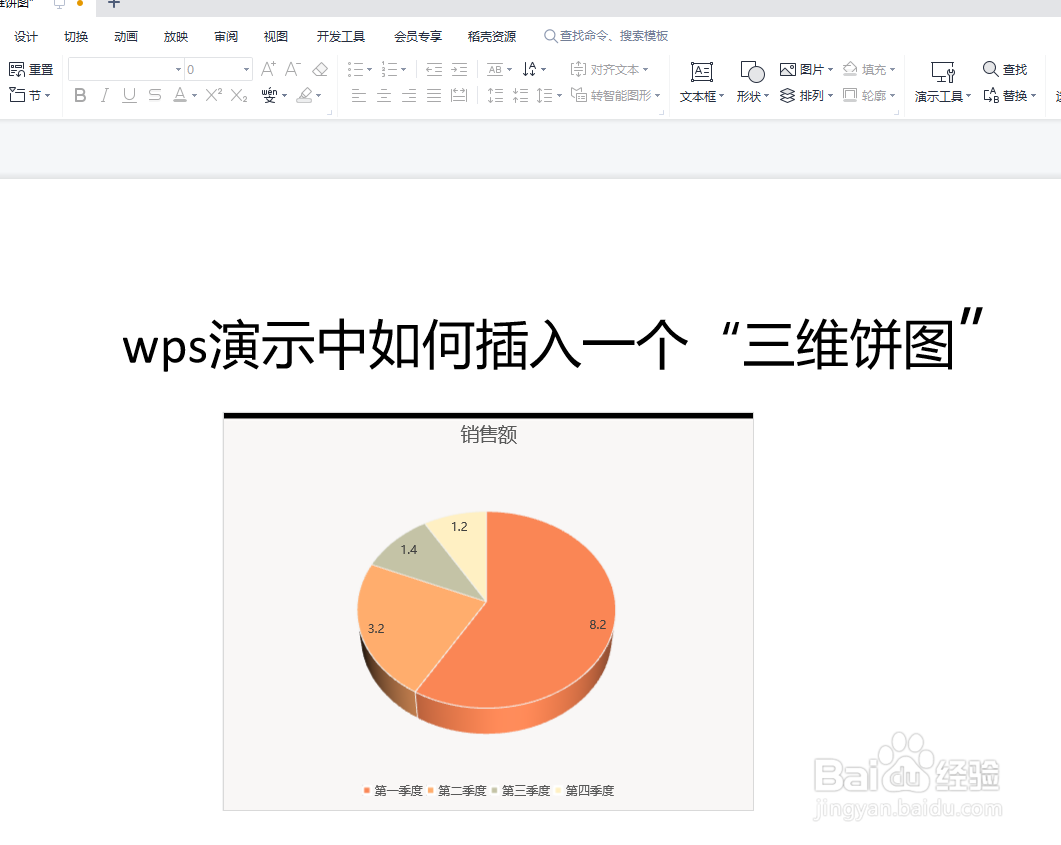Insert a 文本框 text box
This screenshot has height=845, width=1061.
pyautogui.click(x=702, y=83)
